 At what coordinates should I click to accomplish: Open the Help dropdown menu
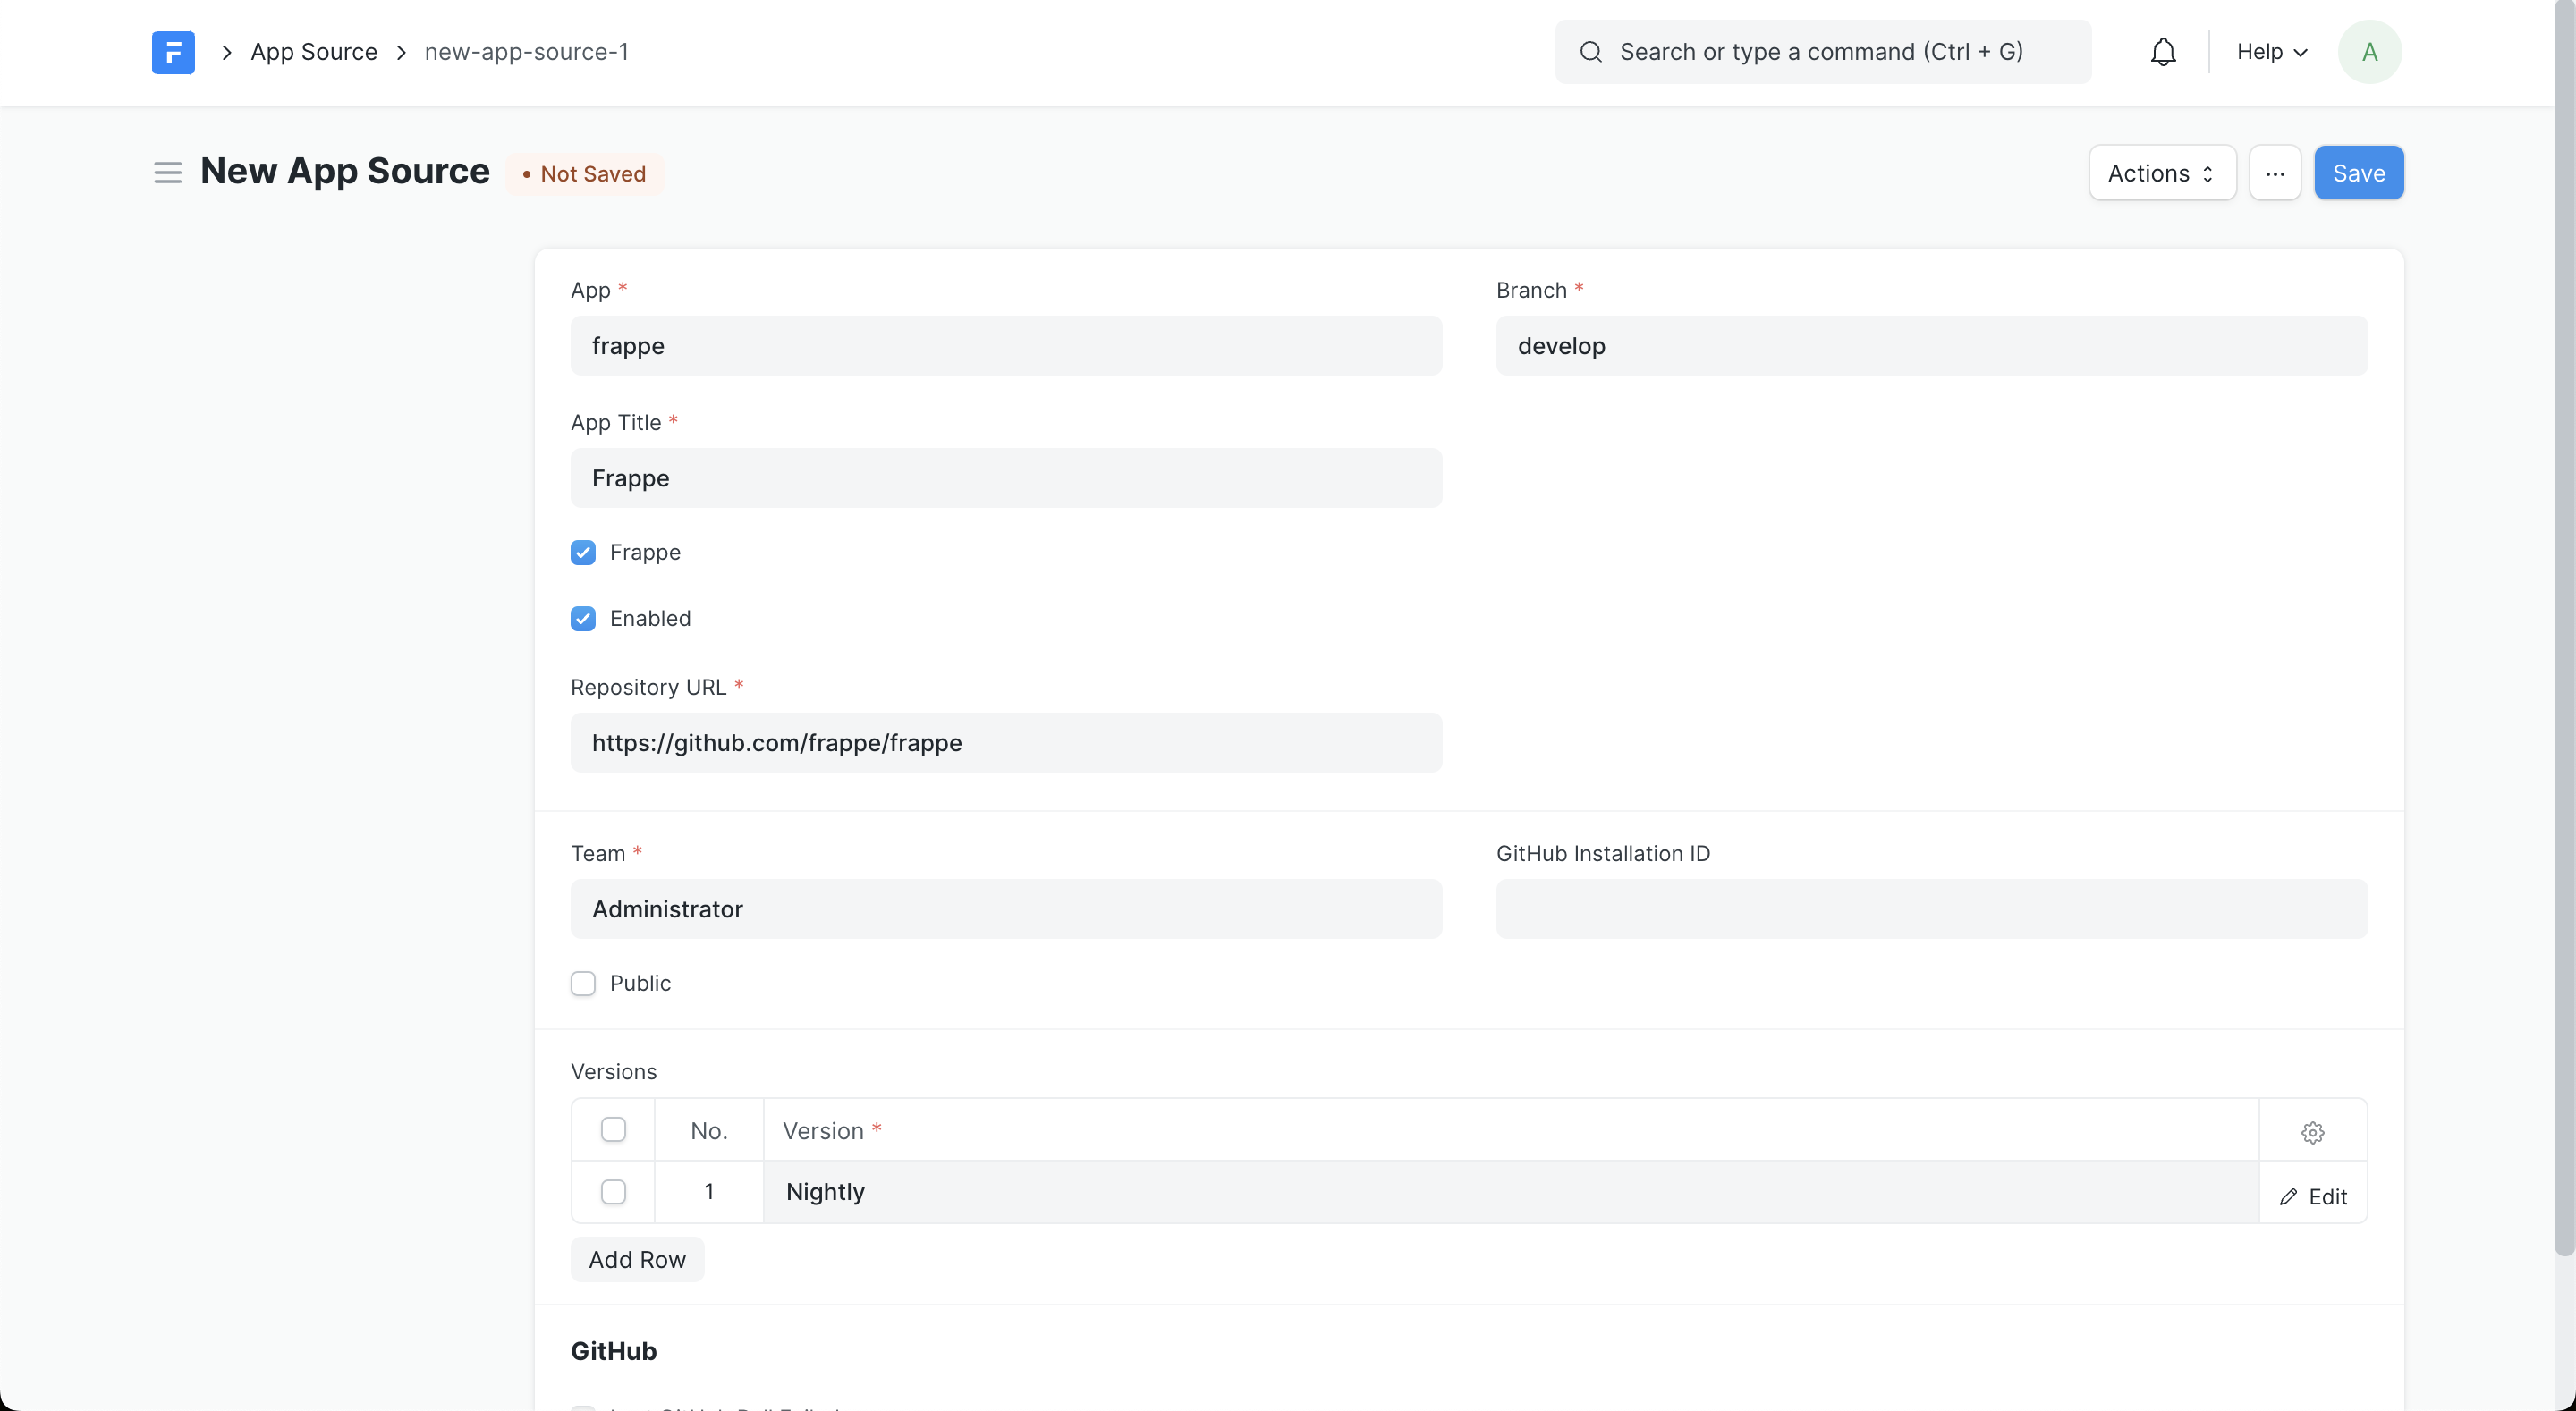2271,52
